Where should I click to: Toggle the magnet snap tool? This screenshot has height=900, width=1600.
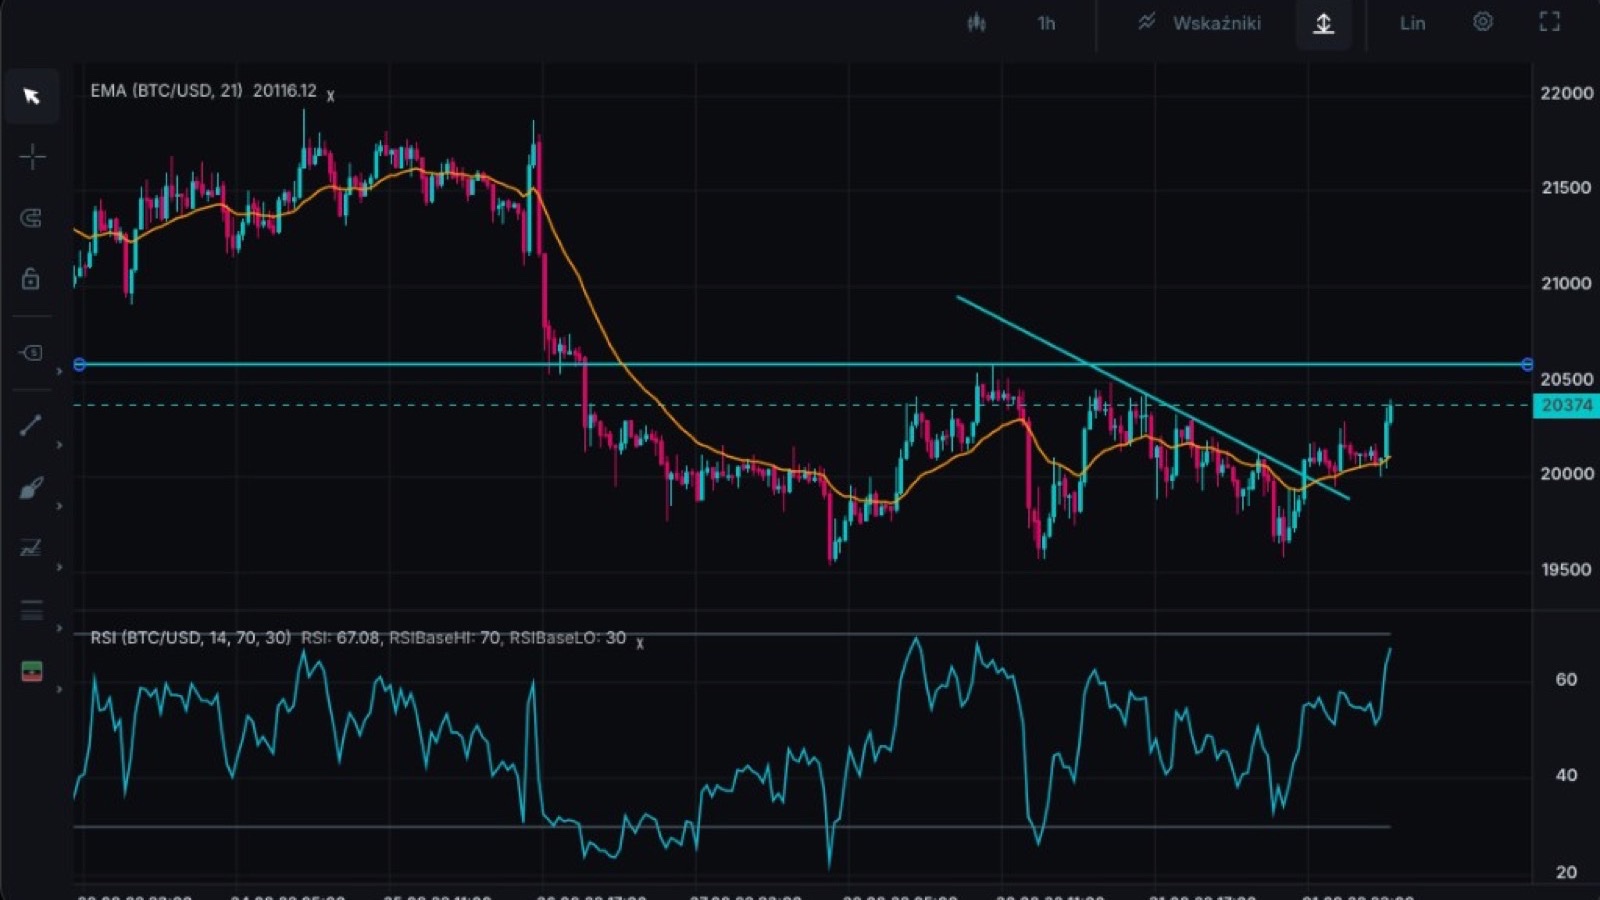(31, 218)
